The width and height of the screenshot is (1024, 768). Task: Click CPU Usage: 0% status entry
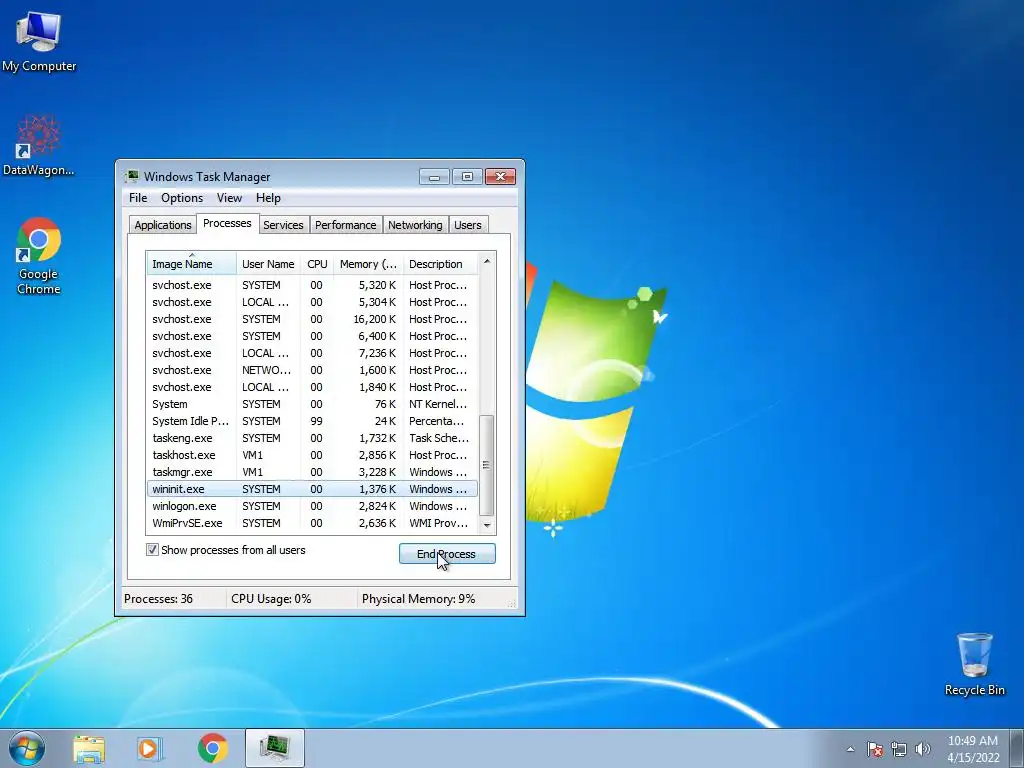(x=271, y=599)
